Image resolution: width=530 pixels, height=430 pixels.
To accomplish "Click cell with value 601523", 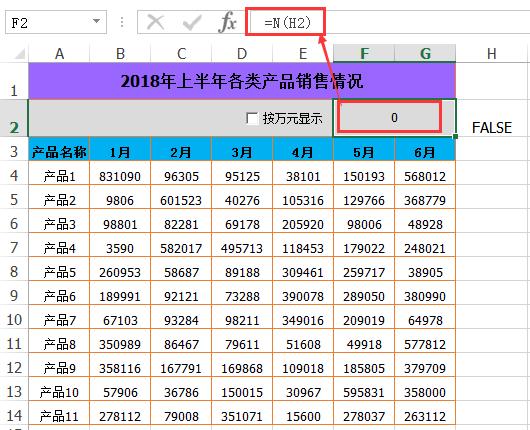I will click(181, 197).
